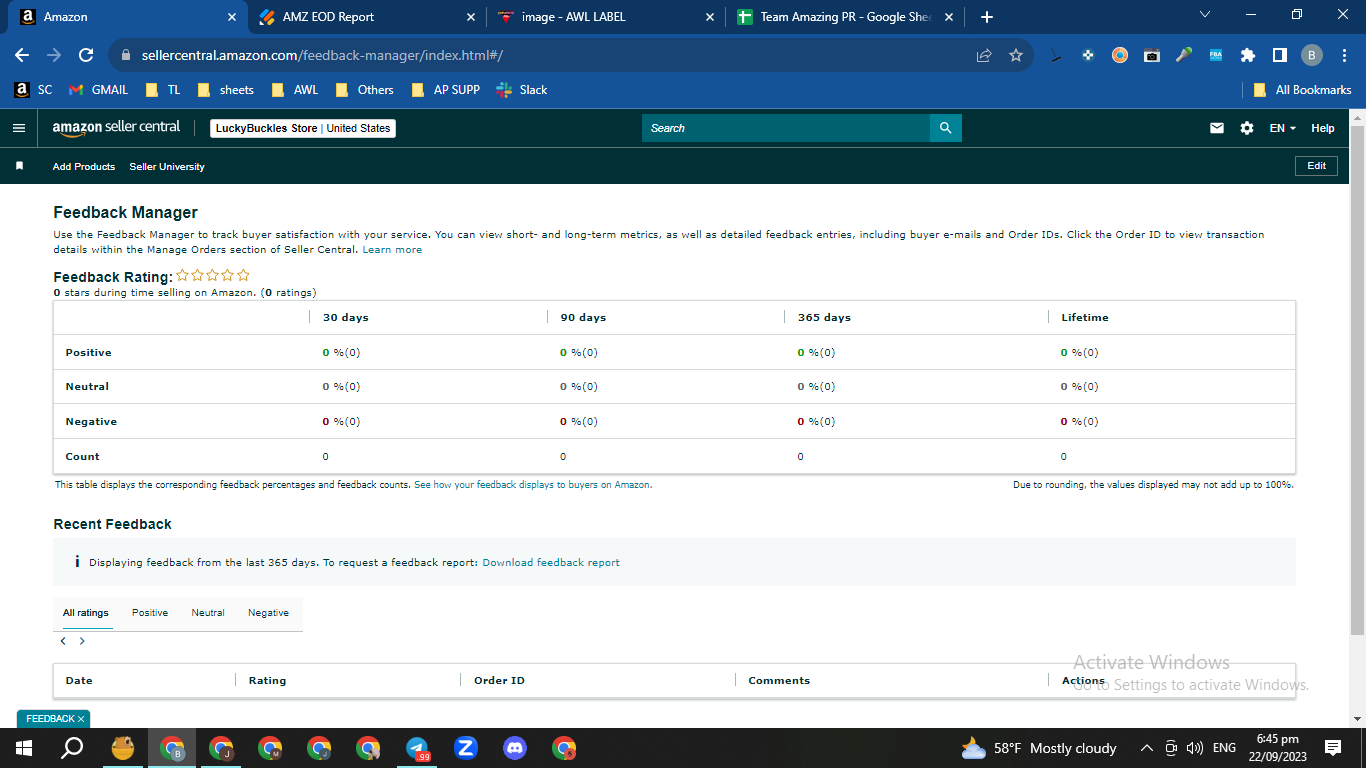Open a new browser tab
This screenshot has height=768, width=1366.
[987, 17]
